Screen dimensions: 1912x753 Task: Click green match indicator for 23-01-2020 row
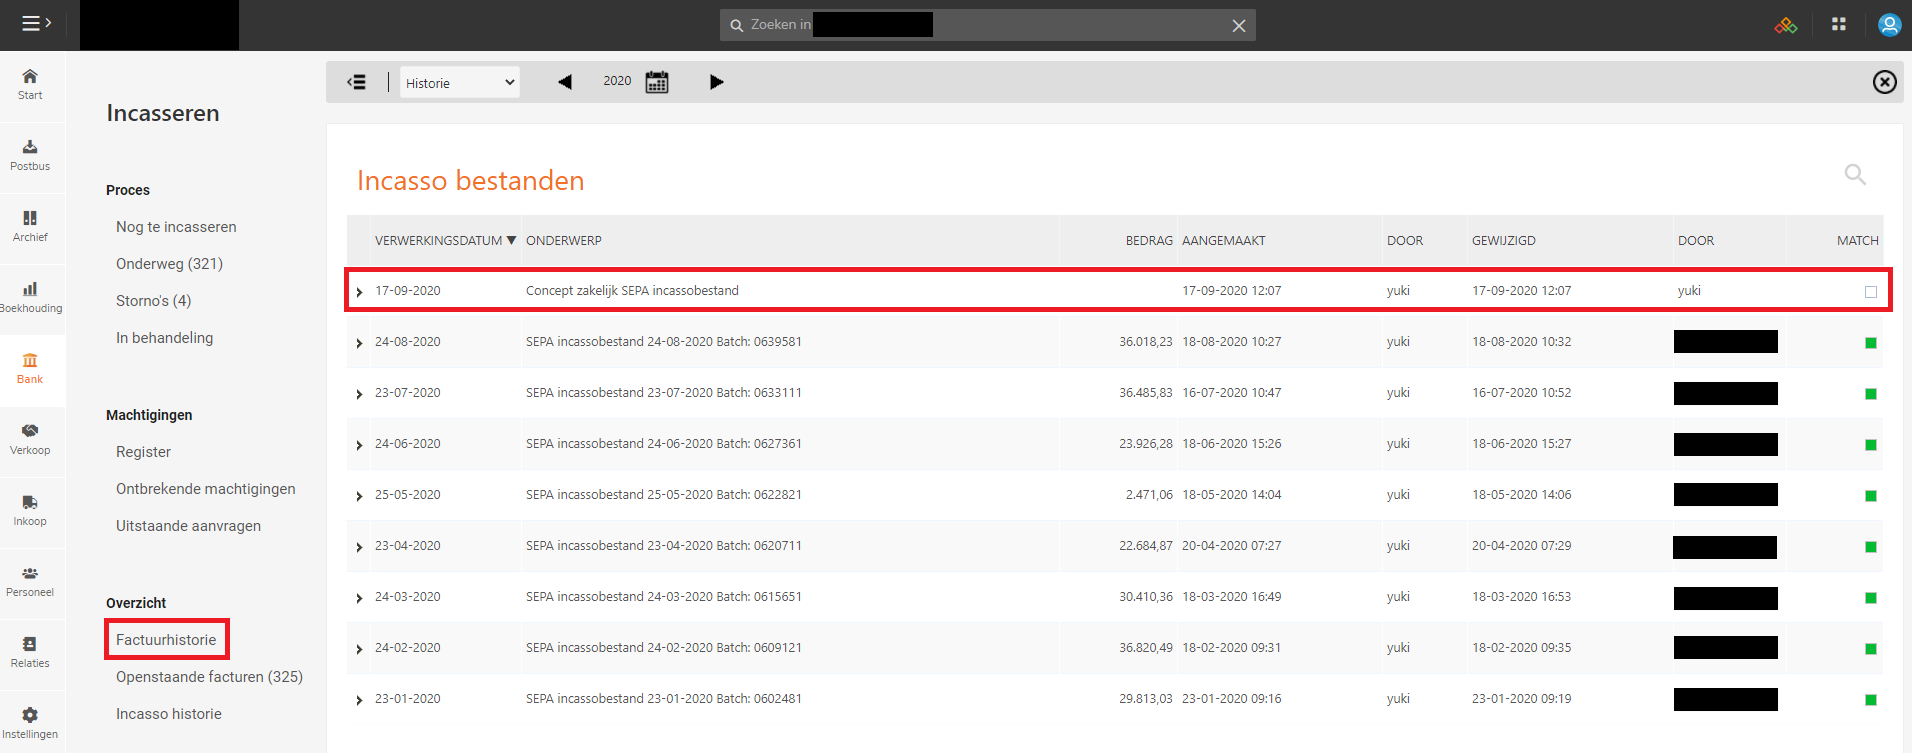[x=1870, y=700]
